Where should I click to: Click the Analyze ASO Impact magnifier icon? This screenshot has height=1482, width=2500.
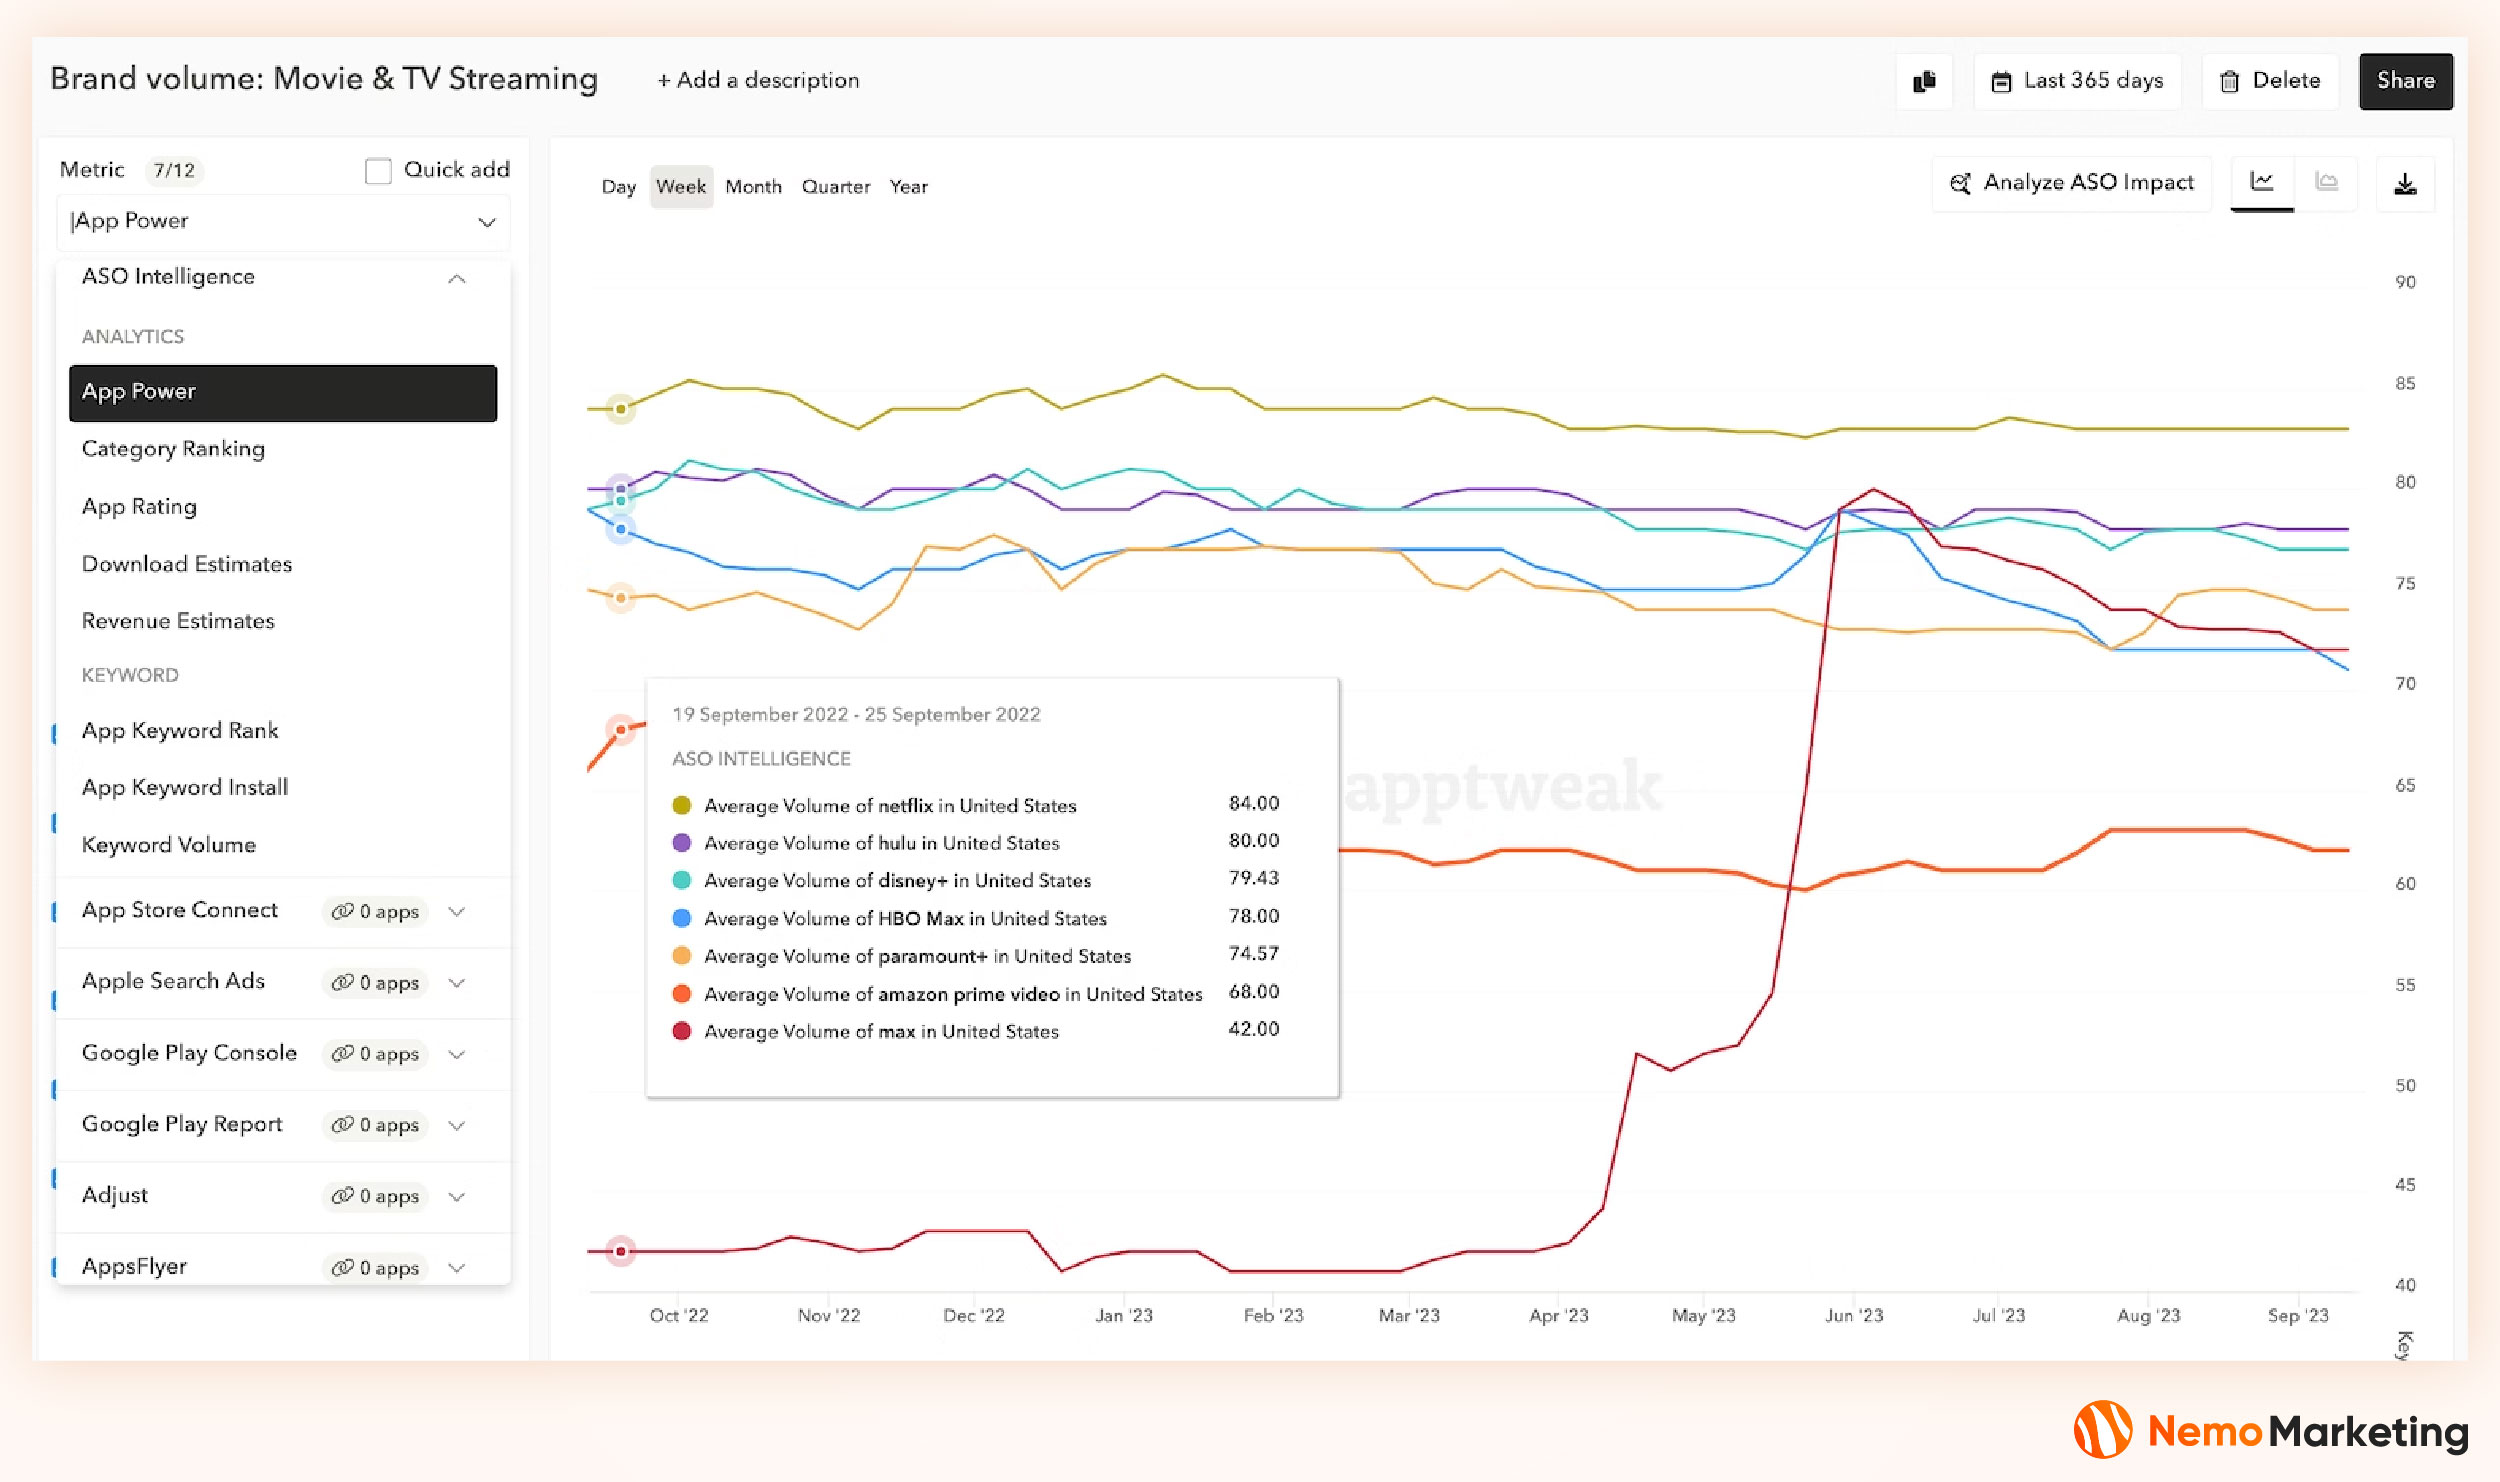pyautogui.click(x=1960, y=183)
